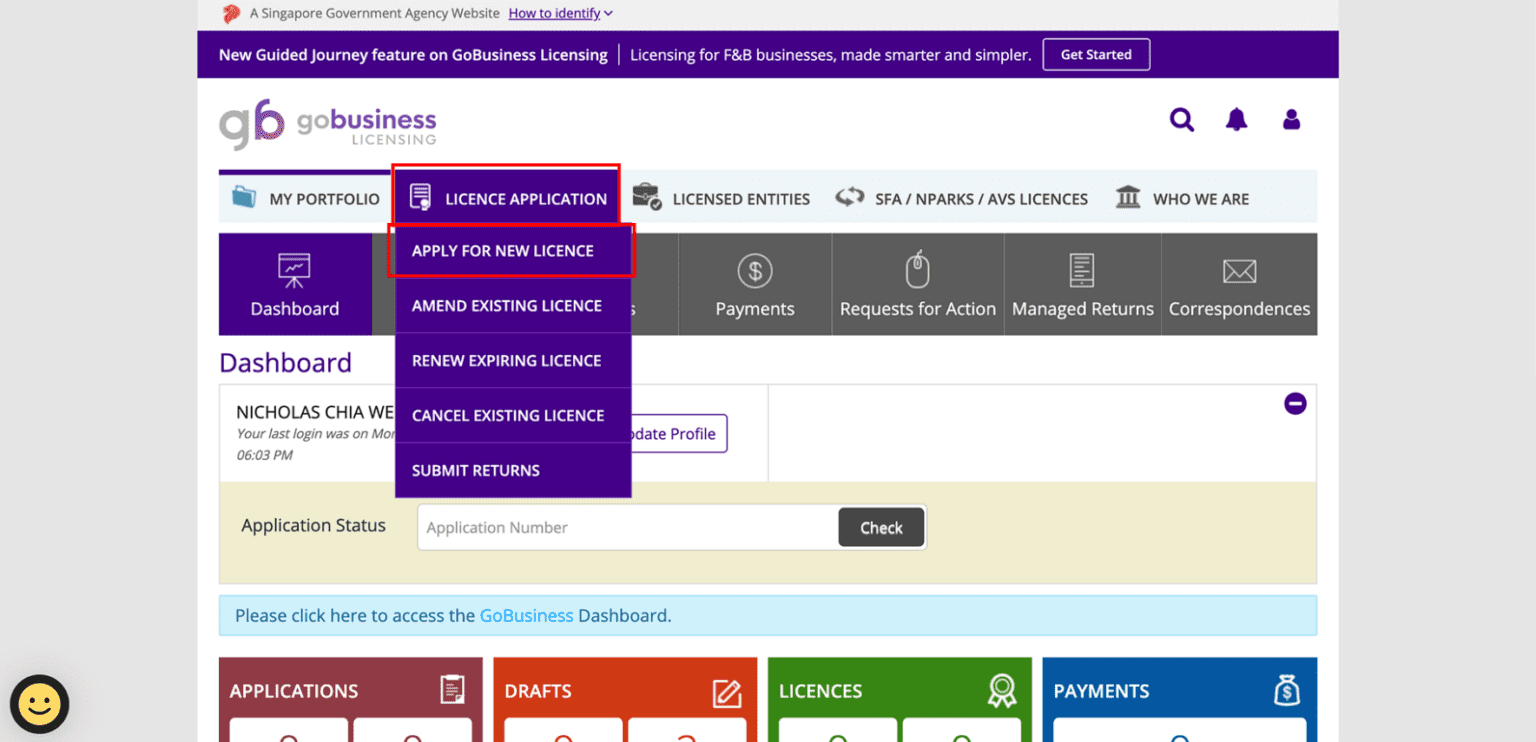
Task: Open the smiley feedback widget
Action: tap(40, 704)
